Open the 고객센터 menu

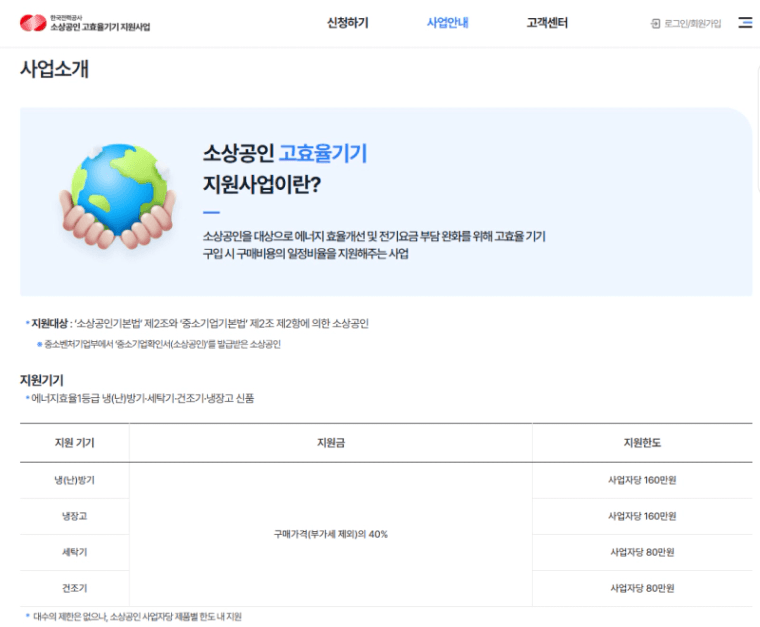[x=547, y=23]
